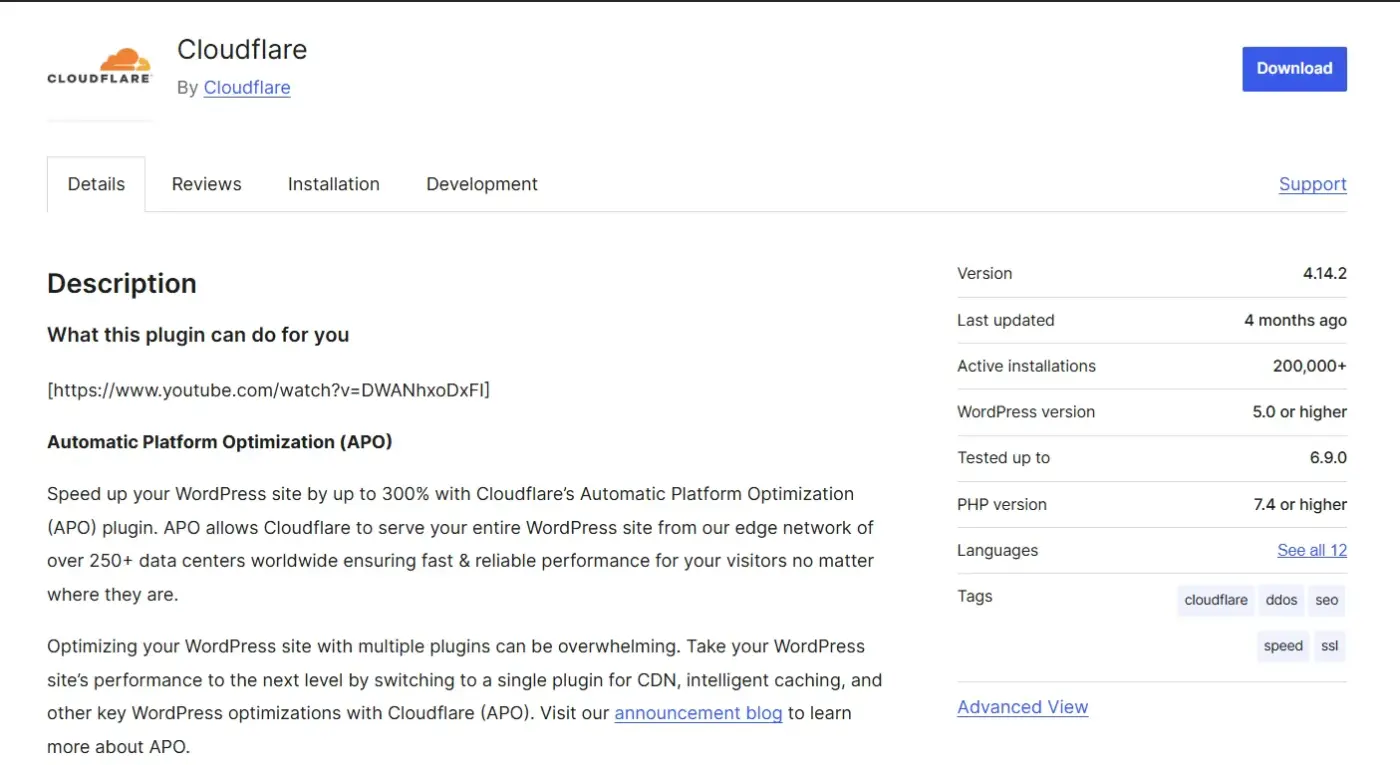Screen dimensions: 1400x765
Task: Click the version value 4.14.2
Action: tap(1324, 274)
